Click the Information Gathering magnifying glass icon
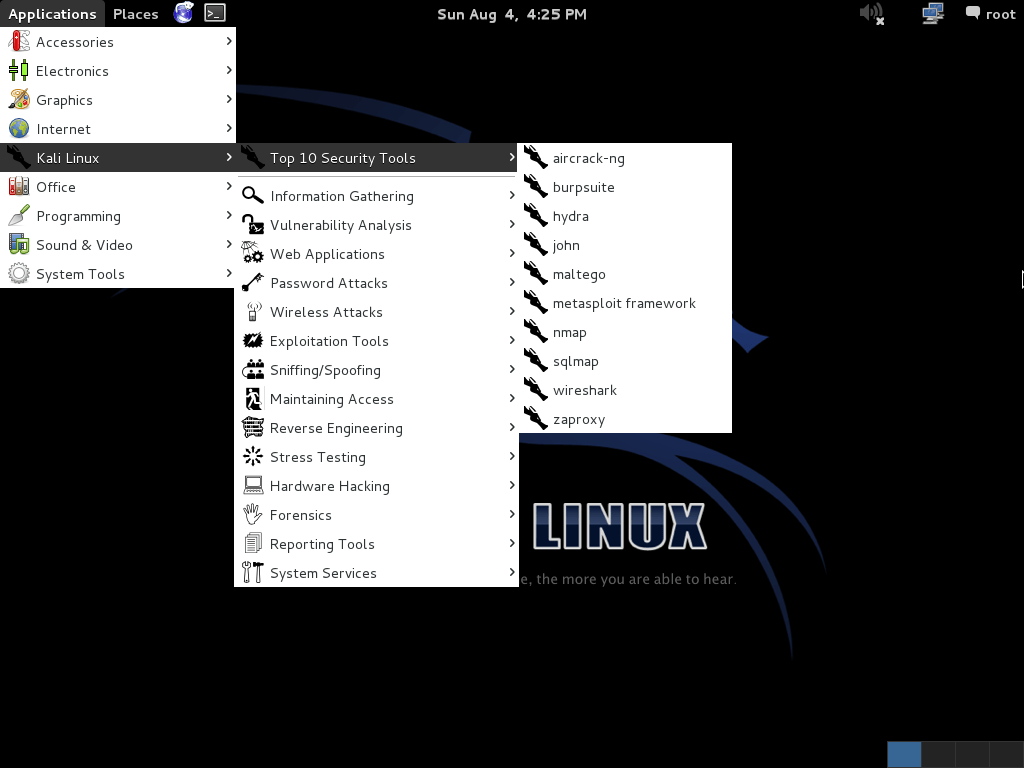 [x=252, y=195]
